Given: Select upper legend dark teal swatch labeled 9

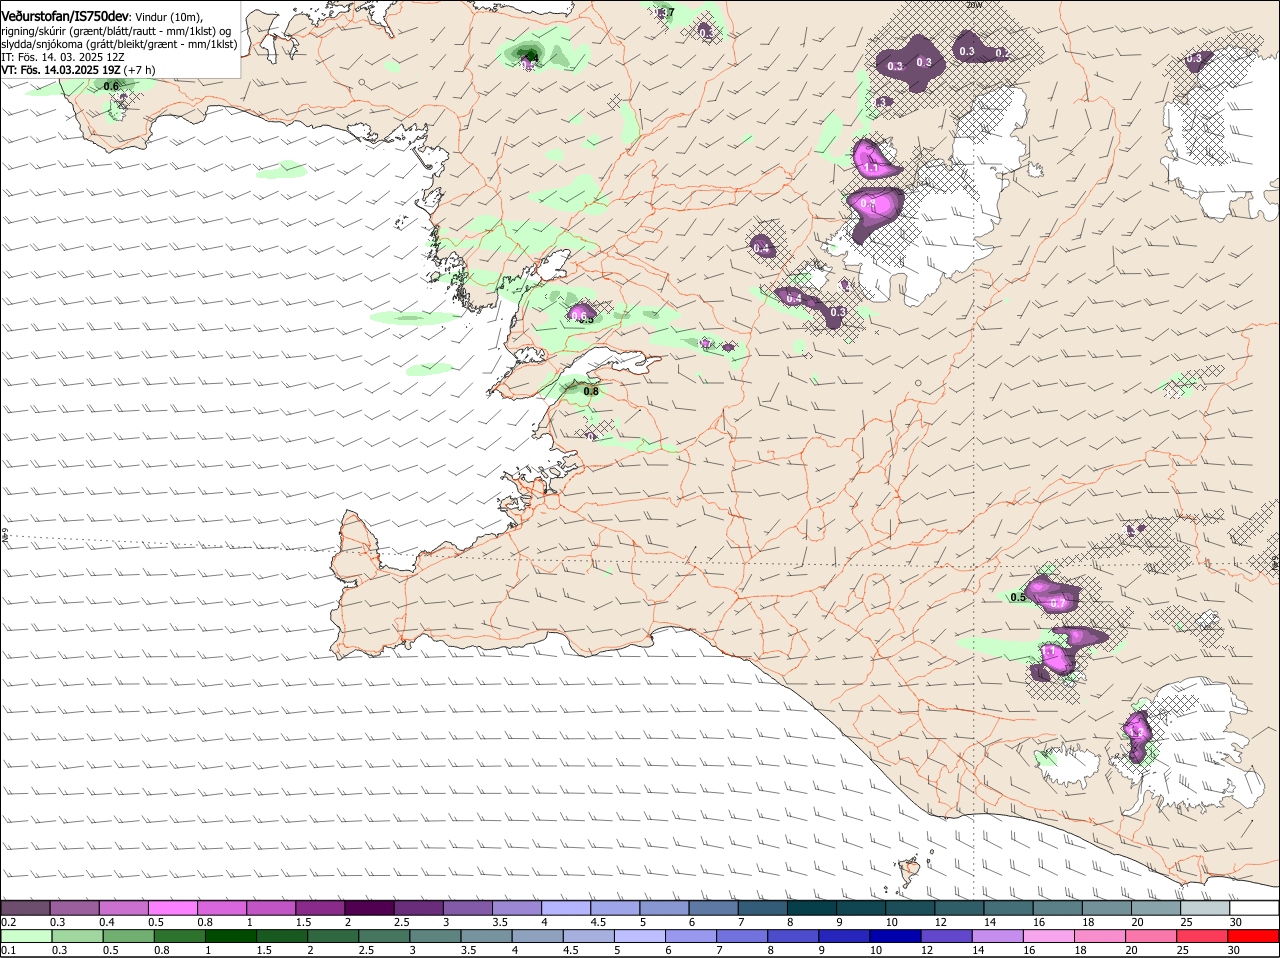Looking at the screenshot, I should [x=861, y=908].
